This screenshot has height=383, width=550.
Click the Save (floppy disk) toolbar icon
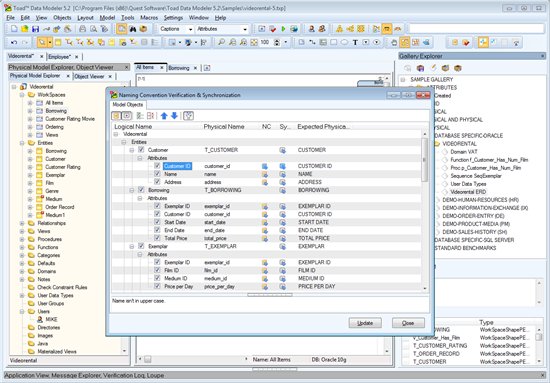click(x=35, y=29)
